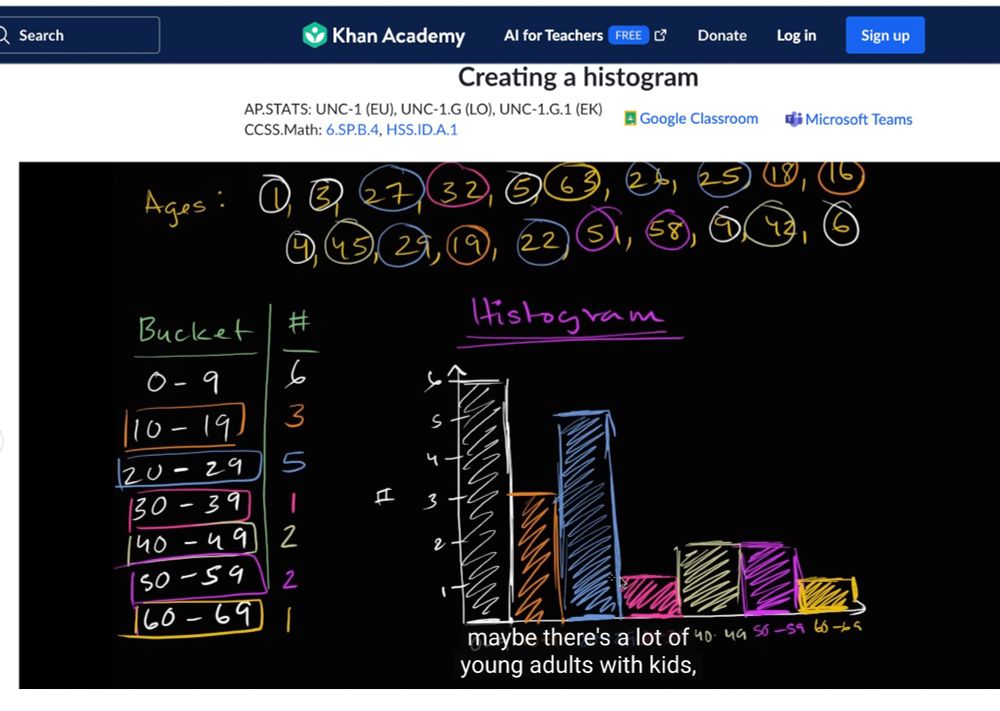Screen dimensions: 1000x711
Task: Select the Donate menu item
Action: point(721,35)
